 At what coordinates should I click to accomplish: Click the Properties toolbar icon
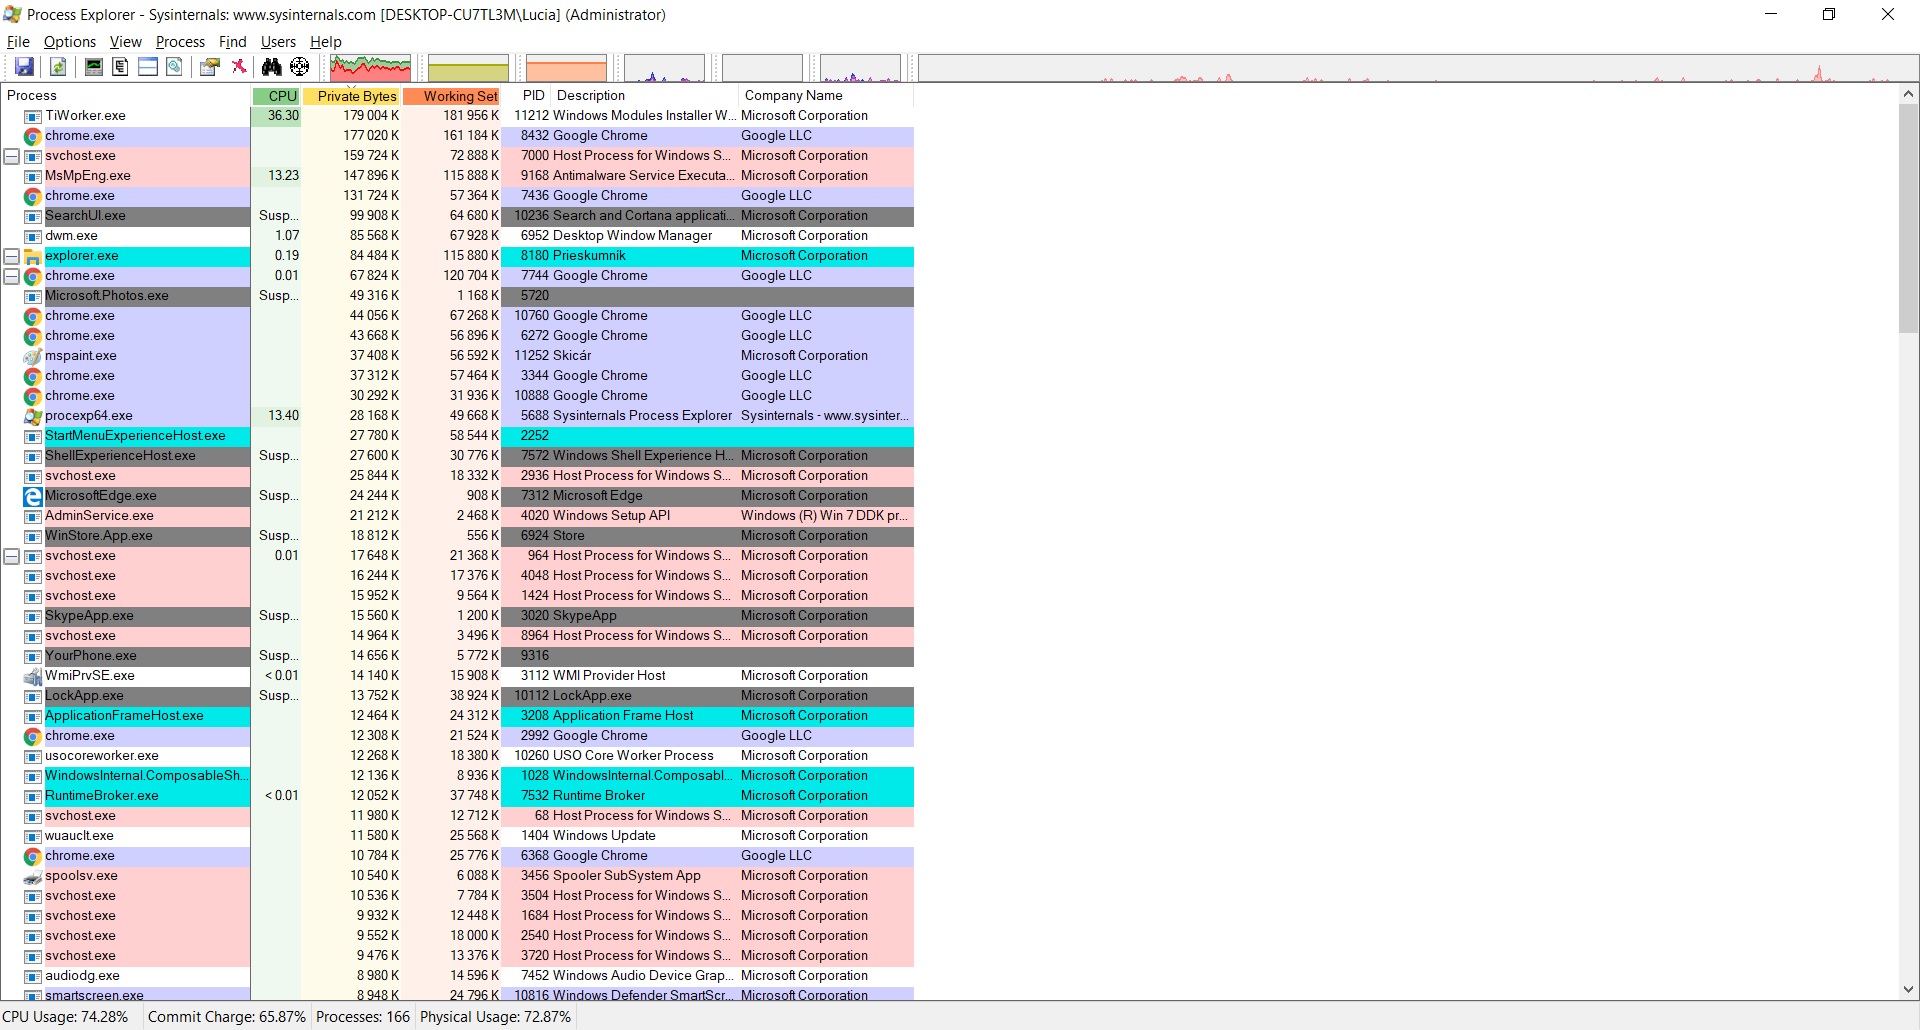point(209,67)
